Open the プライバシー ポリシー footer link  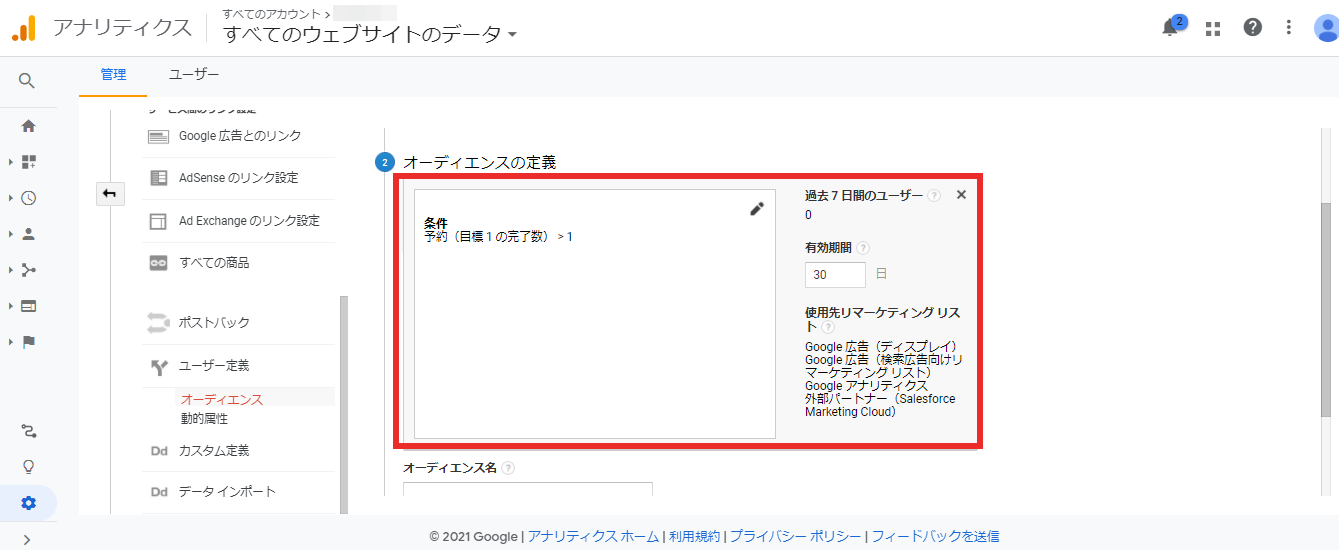795,536
